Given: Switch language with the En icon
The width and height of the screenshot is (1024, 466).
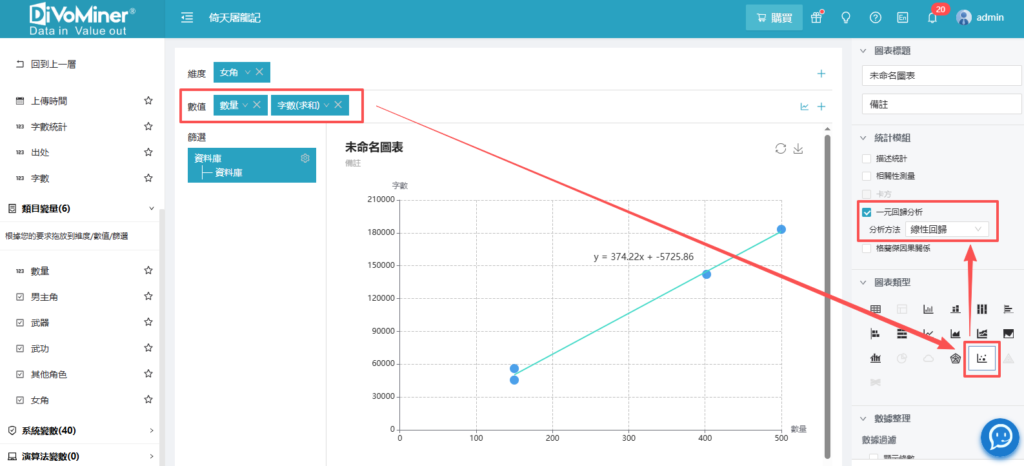Looking at the screenshot, I should pyautogui.click(x=903, y=17).
